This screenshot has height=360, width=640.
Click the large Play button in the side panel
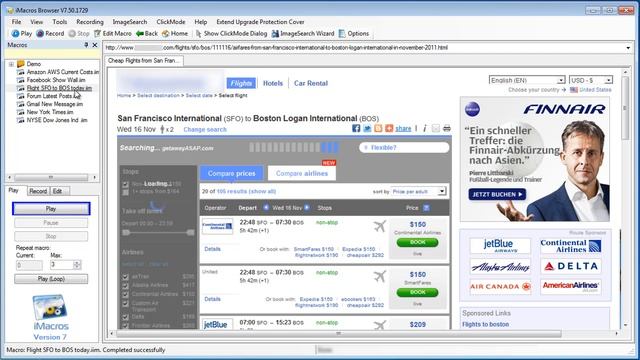51,209
